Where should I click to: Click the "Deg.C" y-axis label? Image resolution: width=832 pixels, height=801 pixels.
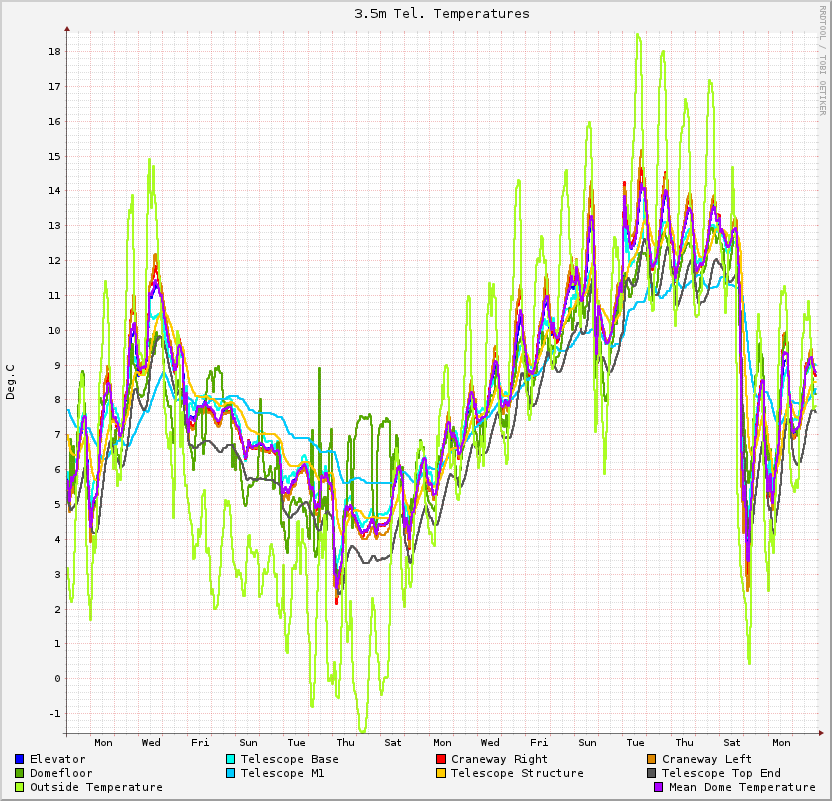(x=11, y=382)
